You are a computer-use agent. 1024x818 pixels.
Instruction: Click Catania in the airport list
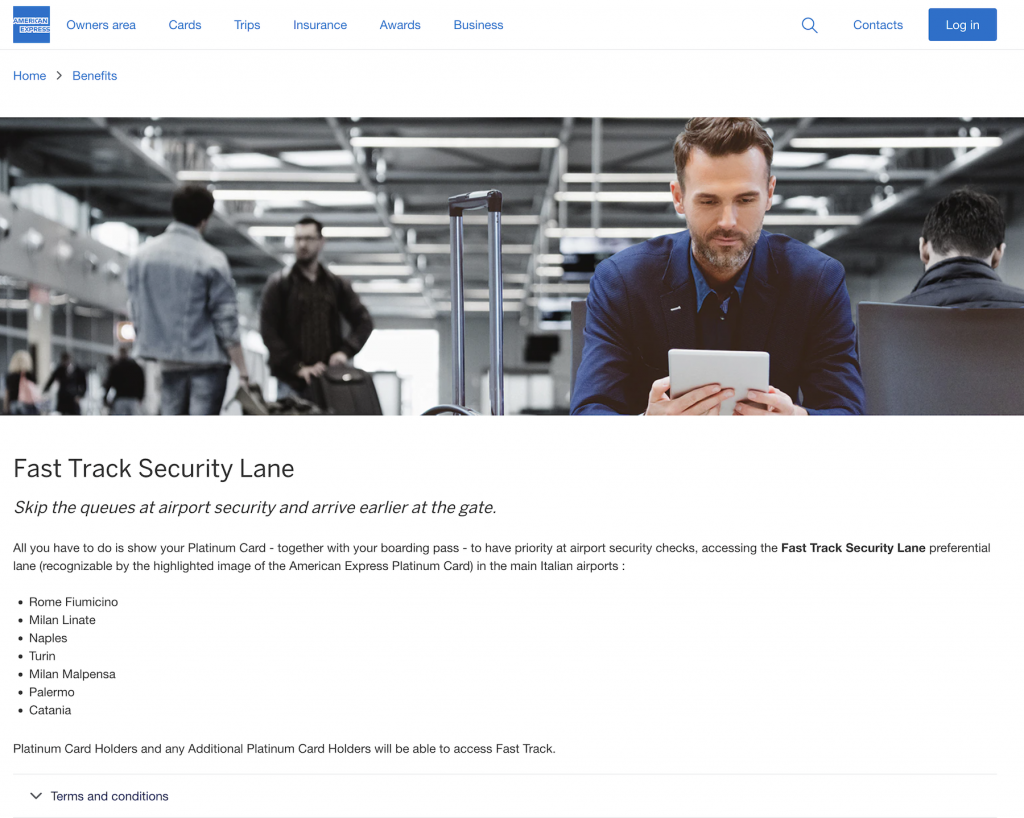pos(50,710)
